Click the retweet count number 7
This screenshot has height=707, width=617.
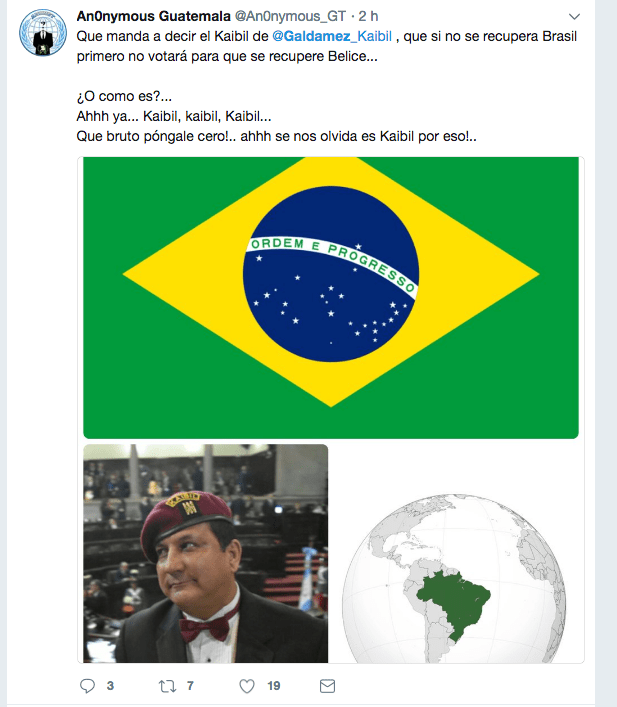(x=190, y=686)
